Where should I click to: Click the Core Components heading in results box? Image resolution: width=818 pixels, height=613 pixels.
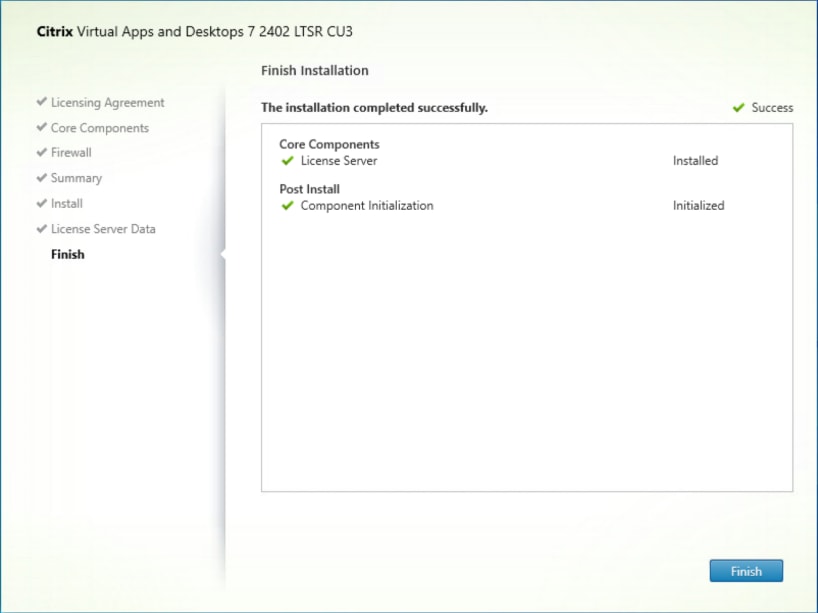(x=329, y=145)
